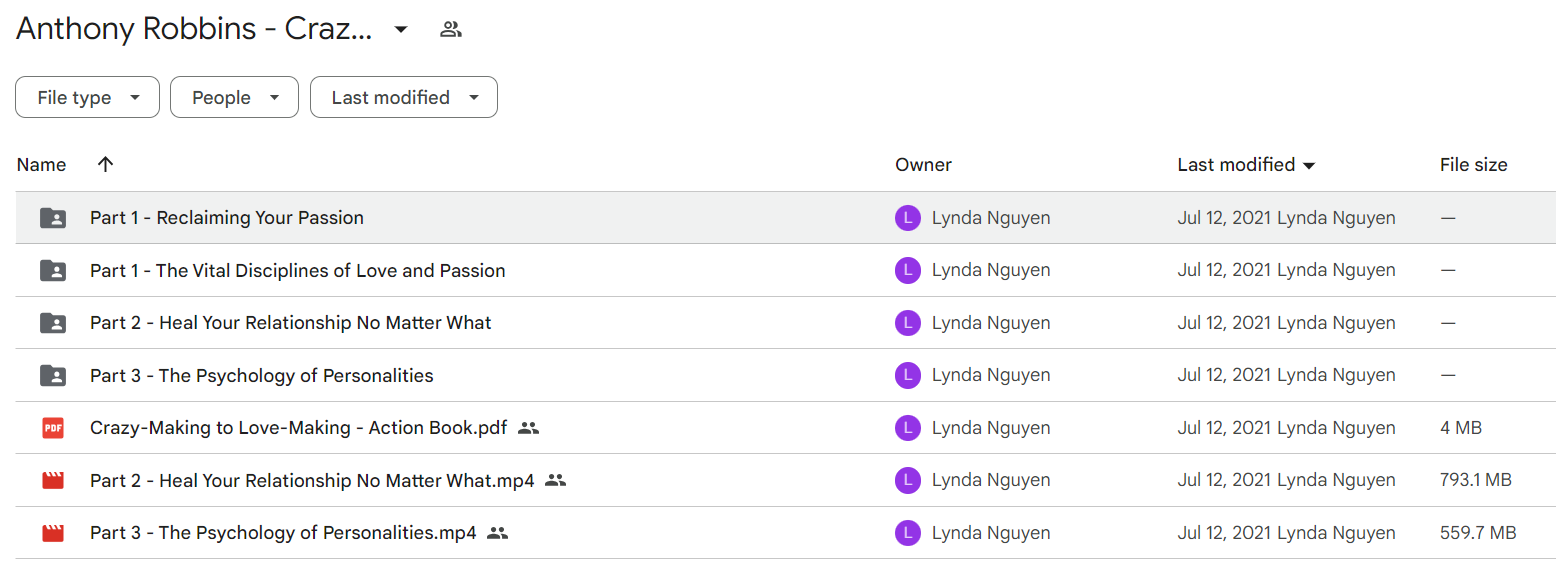Click the File size column header
Viewport: 1556px width, 564px height.
(1474, 165)
